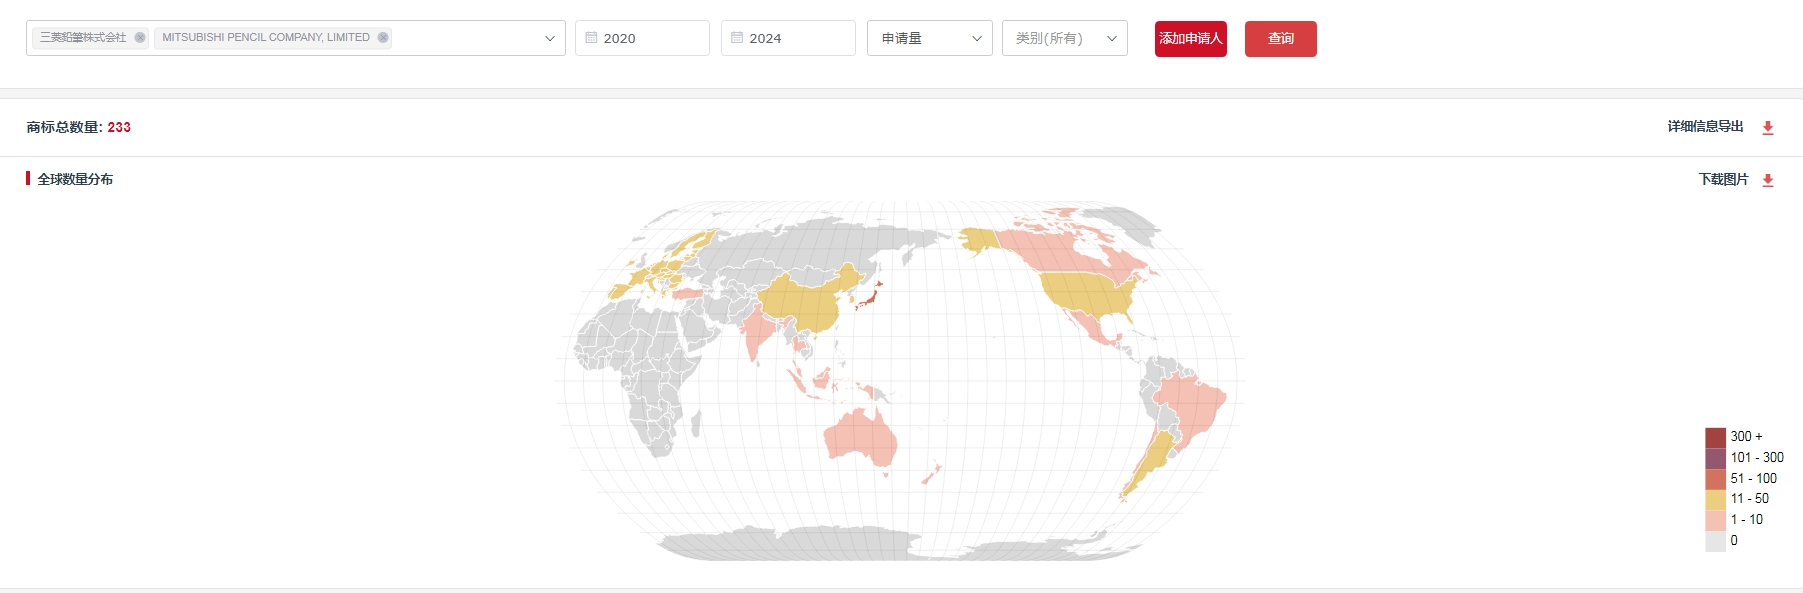Click the start year 2020 input field
This screenshot has width=1803, height=593.
pyautogui.click(x=650, y=39)
